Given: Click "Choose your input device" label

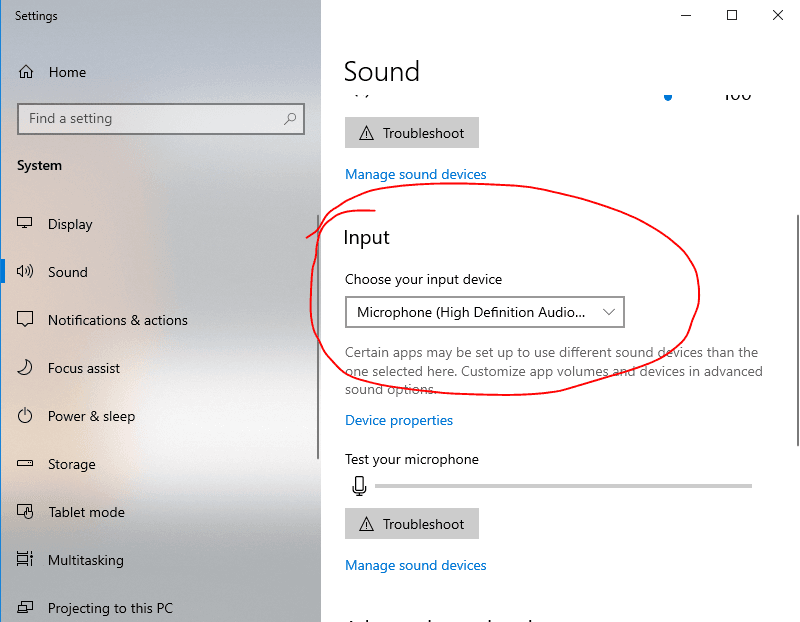Looking at the screenshot, I should (x=423, y=280).
